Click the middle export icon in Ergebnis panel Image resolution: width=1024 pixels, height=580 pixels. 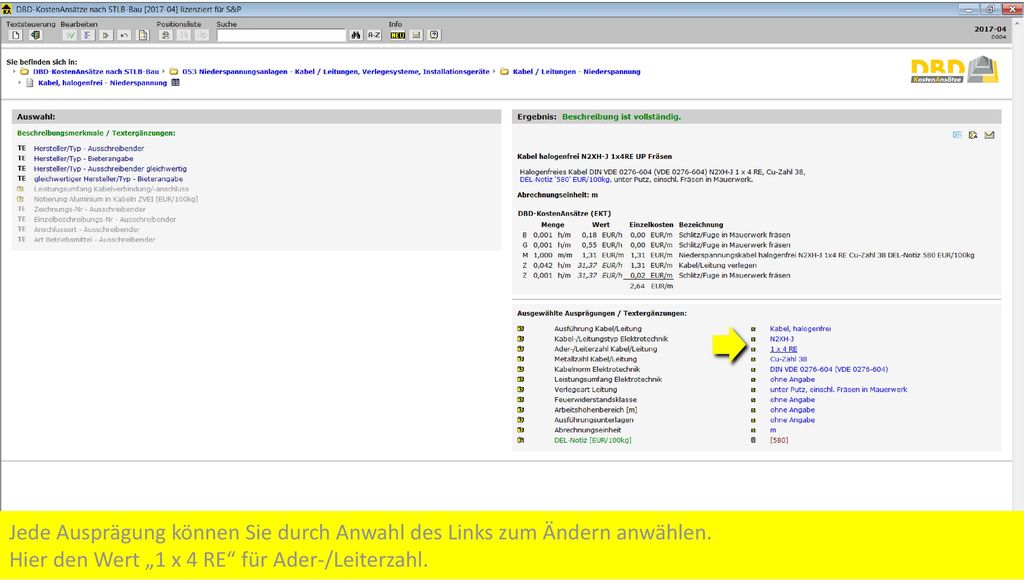point(973,135)
